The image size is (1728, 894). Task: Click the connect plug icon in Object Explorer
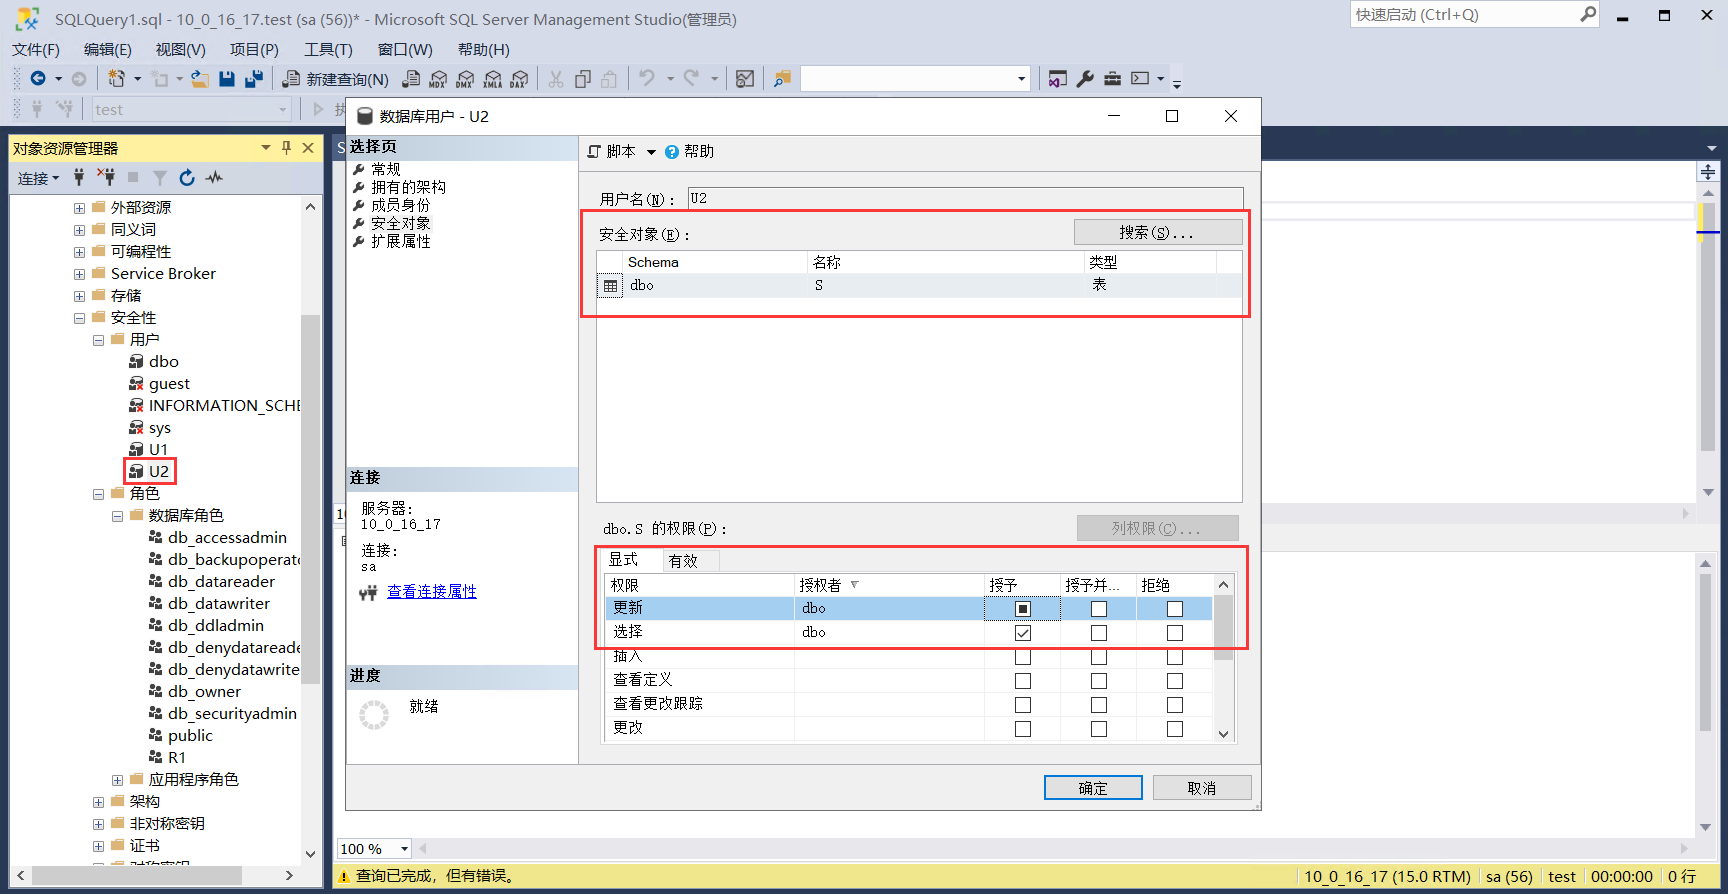(79, 177)
